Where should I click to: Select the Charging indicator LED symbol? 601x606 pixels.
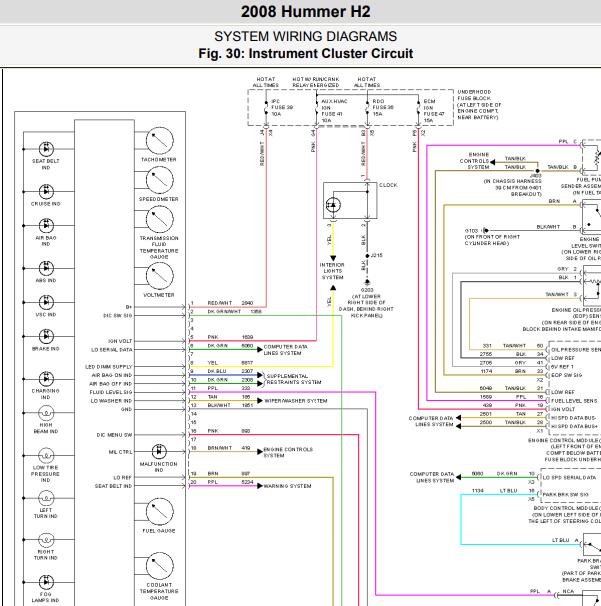[46, 379]
